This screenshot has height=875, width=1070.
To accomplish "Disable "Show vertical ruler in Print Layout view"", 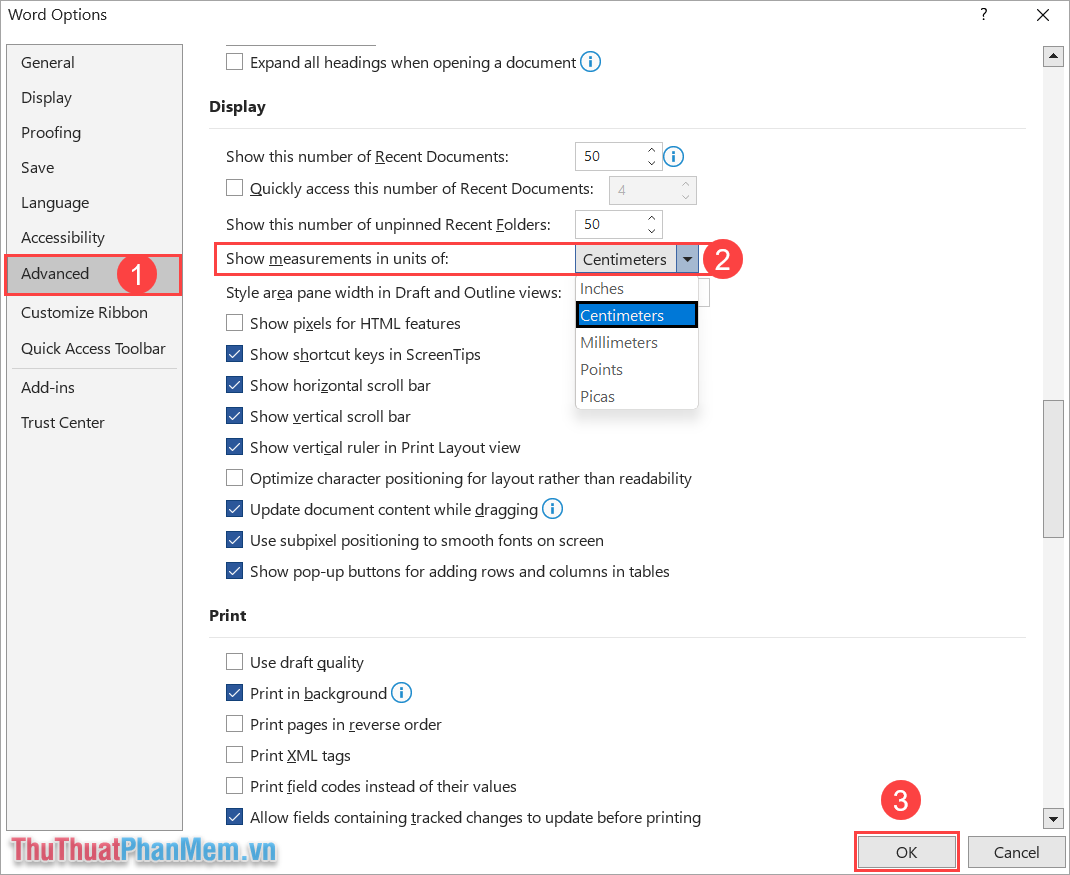I will click(x=234, y=447).
